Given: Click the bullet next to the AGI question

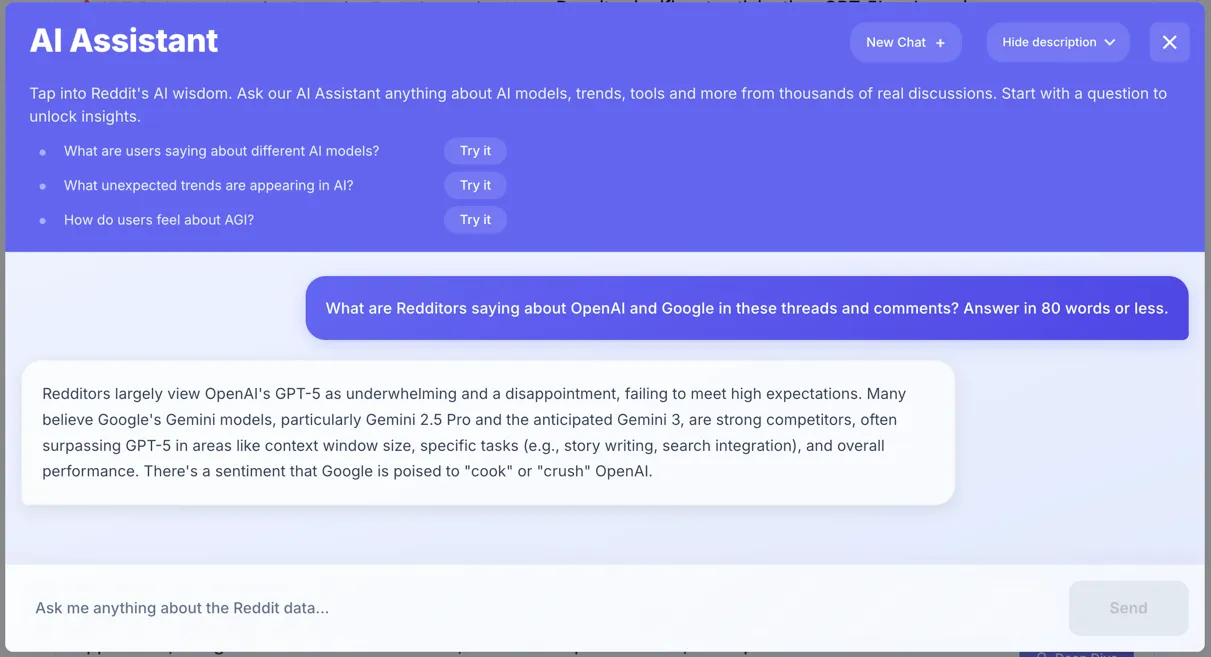Looking at the screenshot, I should click(x=42, y=220).
